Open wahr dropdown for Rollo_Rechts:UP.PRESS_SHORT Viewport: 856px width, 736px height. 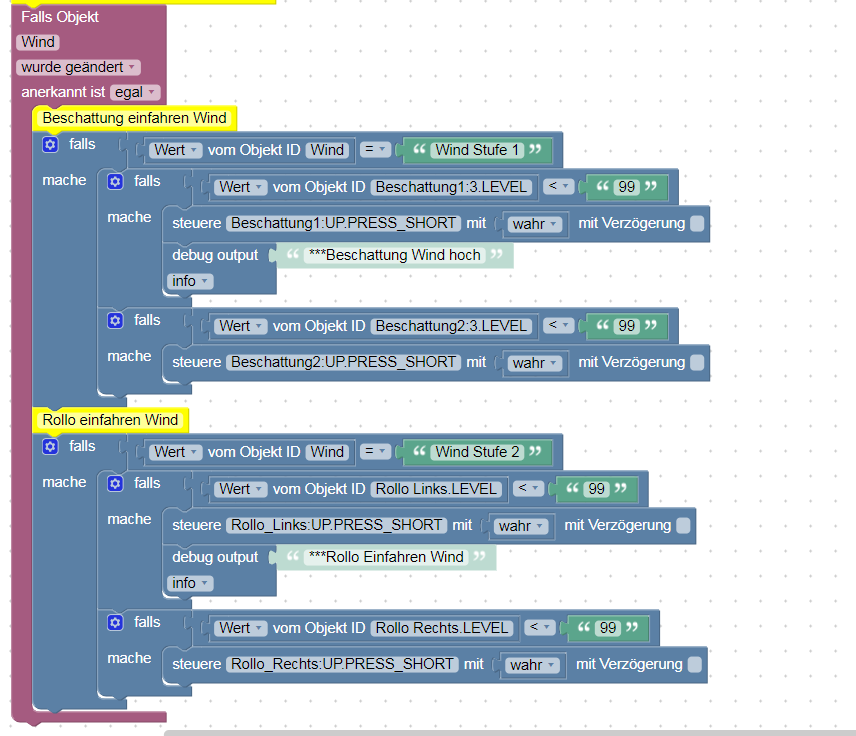532,666
